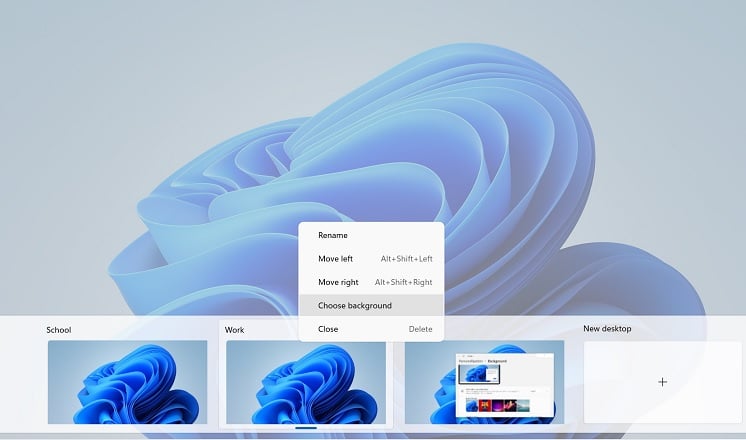
Task: Select Rename in the context menu
Action: [x=371, y=235]
